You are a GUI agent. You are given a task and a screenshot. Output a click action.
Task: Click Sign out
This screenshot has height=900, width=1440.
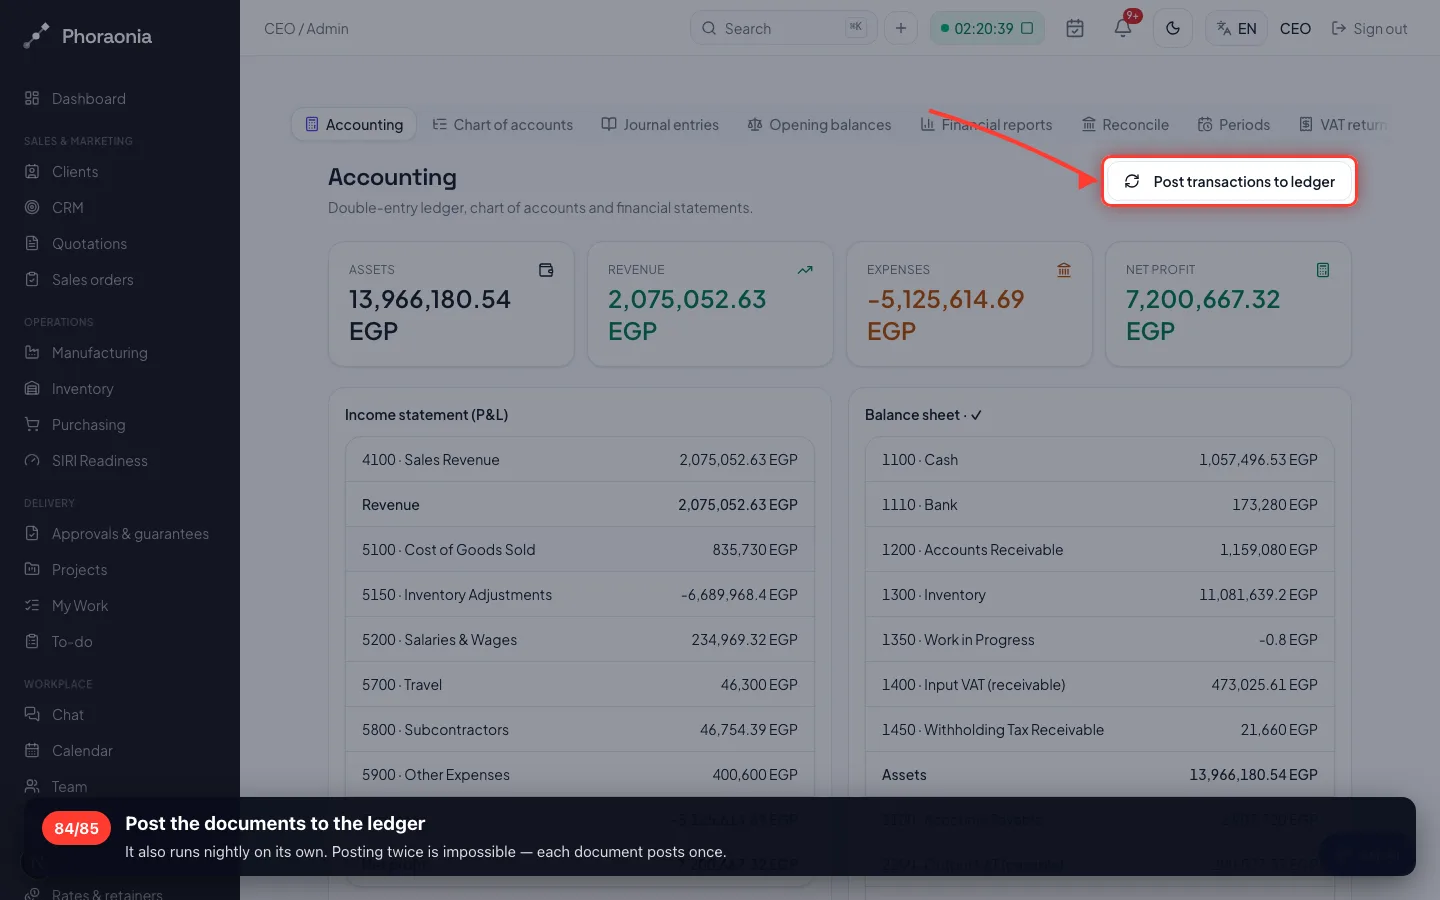(x=1370, y=28)
